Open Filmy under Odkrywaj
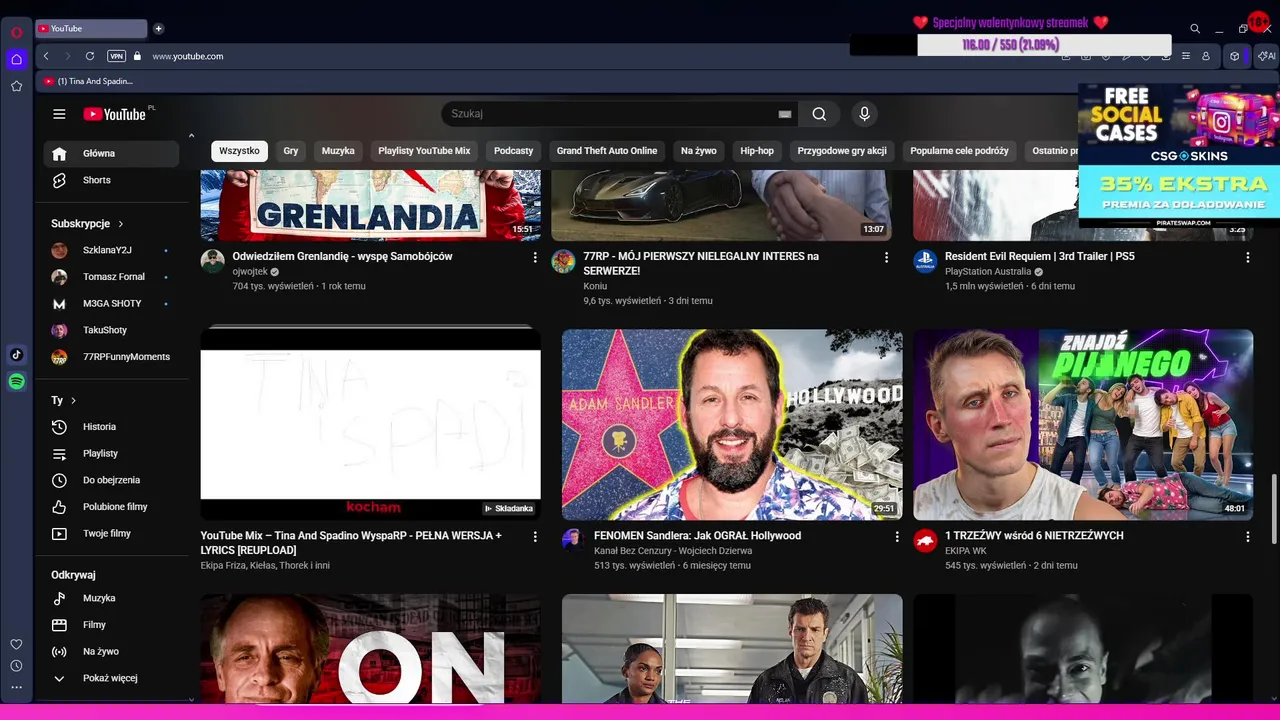 [x=111, y=625]
